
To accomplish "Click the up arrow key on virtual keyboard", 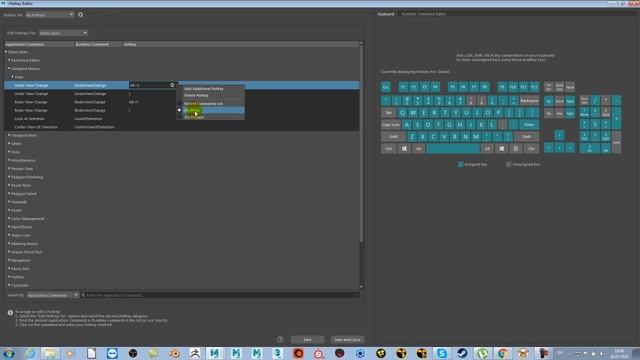I will coord(560,135).
